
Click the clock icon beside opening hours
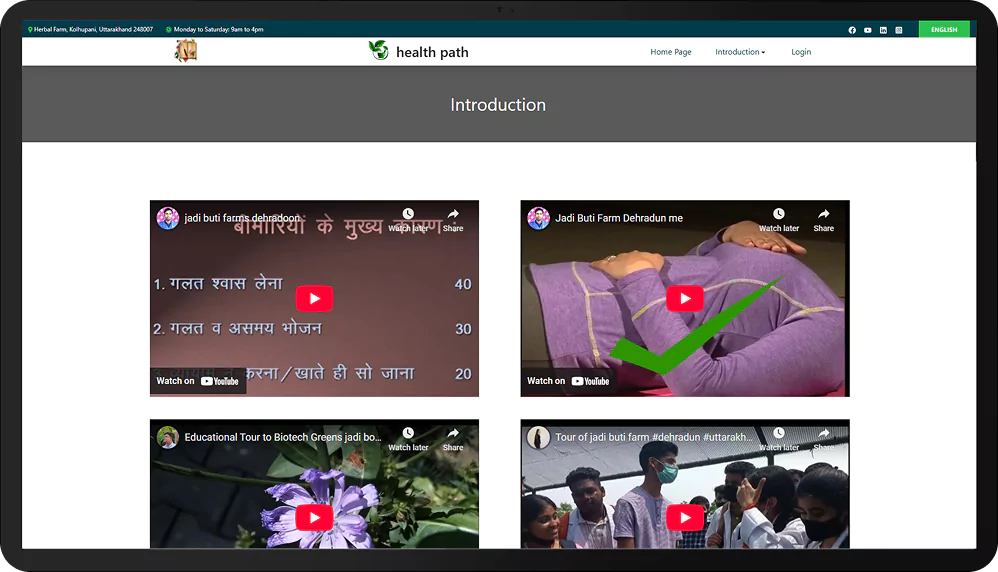point(169,29)
